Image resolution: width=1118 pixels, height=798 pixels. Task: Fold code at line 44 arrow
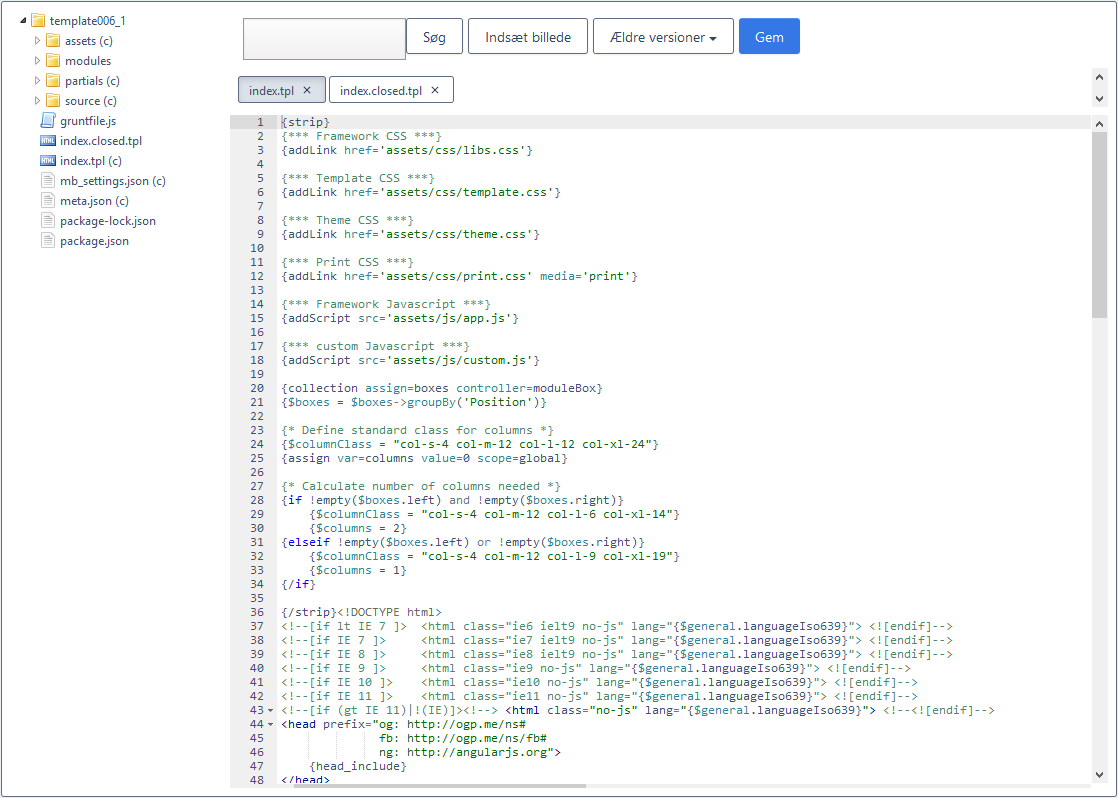coord(271,724)
